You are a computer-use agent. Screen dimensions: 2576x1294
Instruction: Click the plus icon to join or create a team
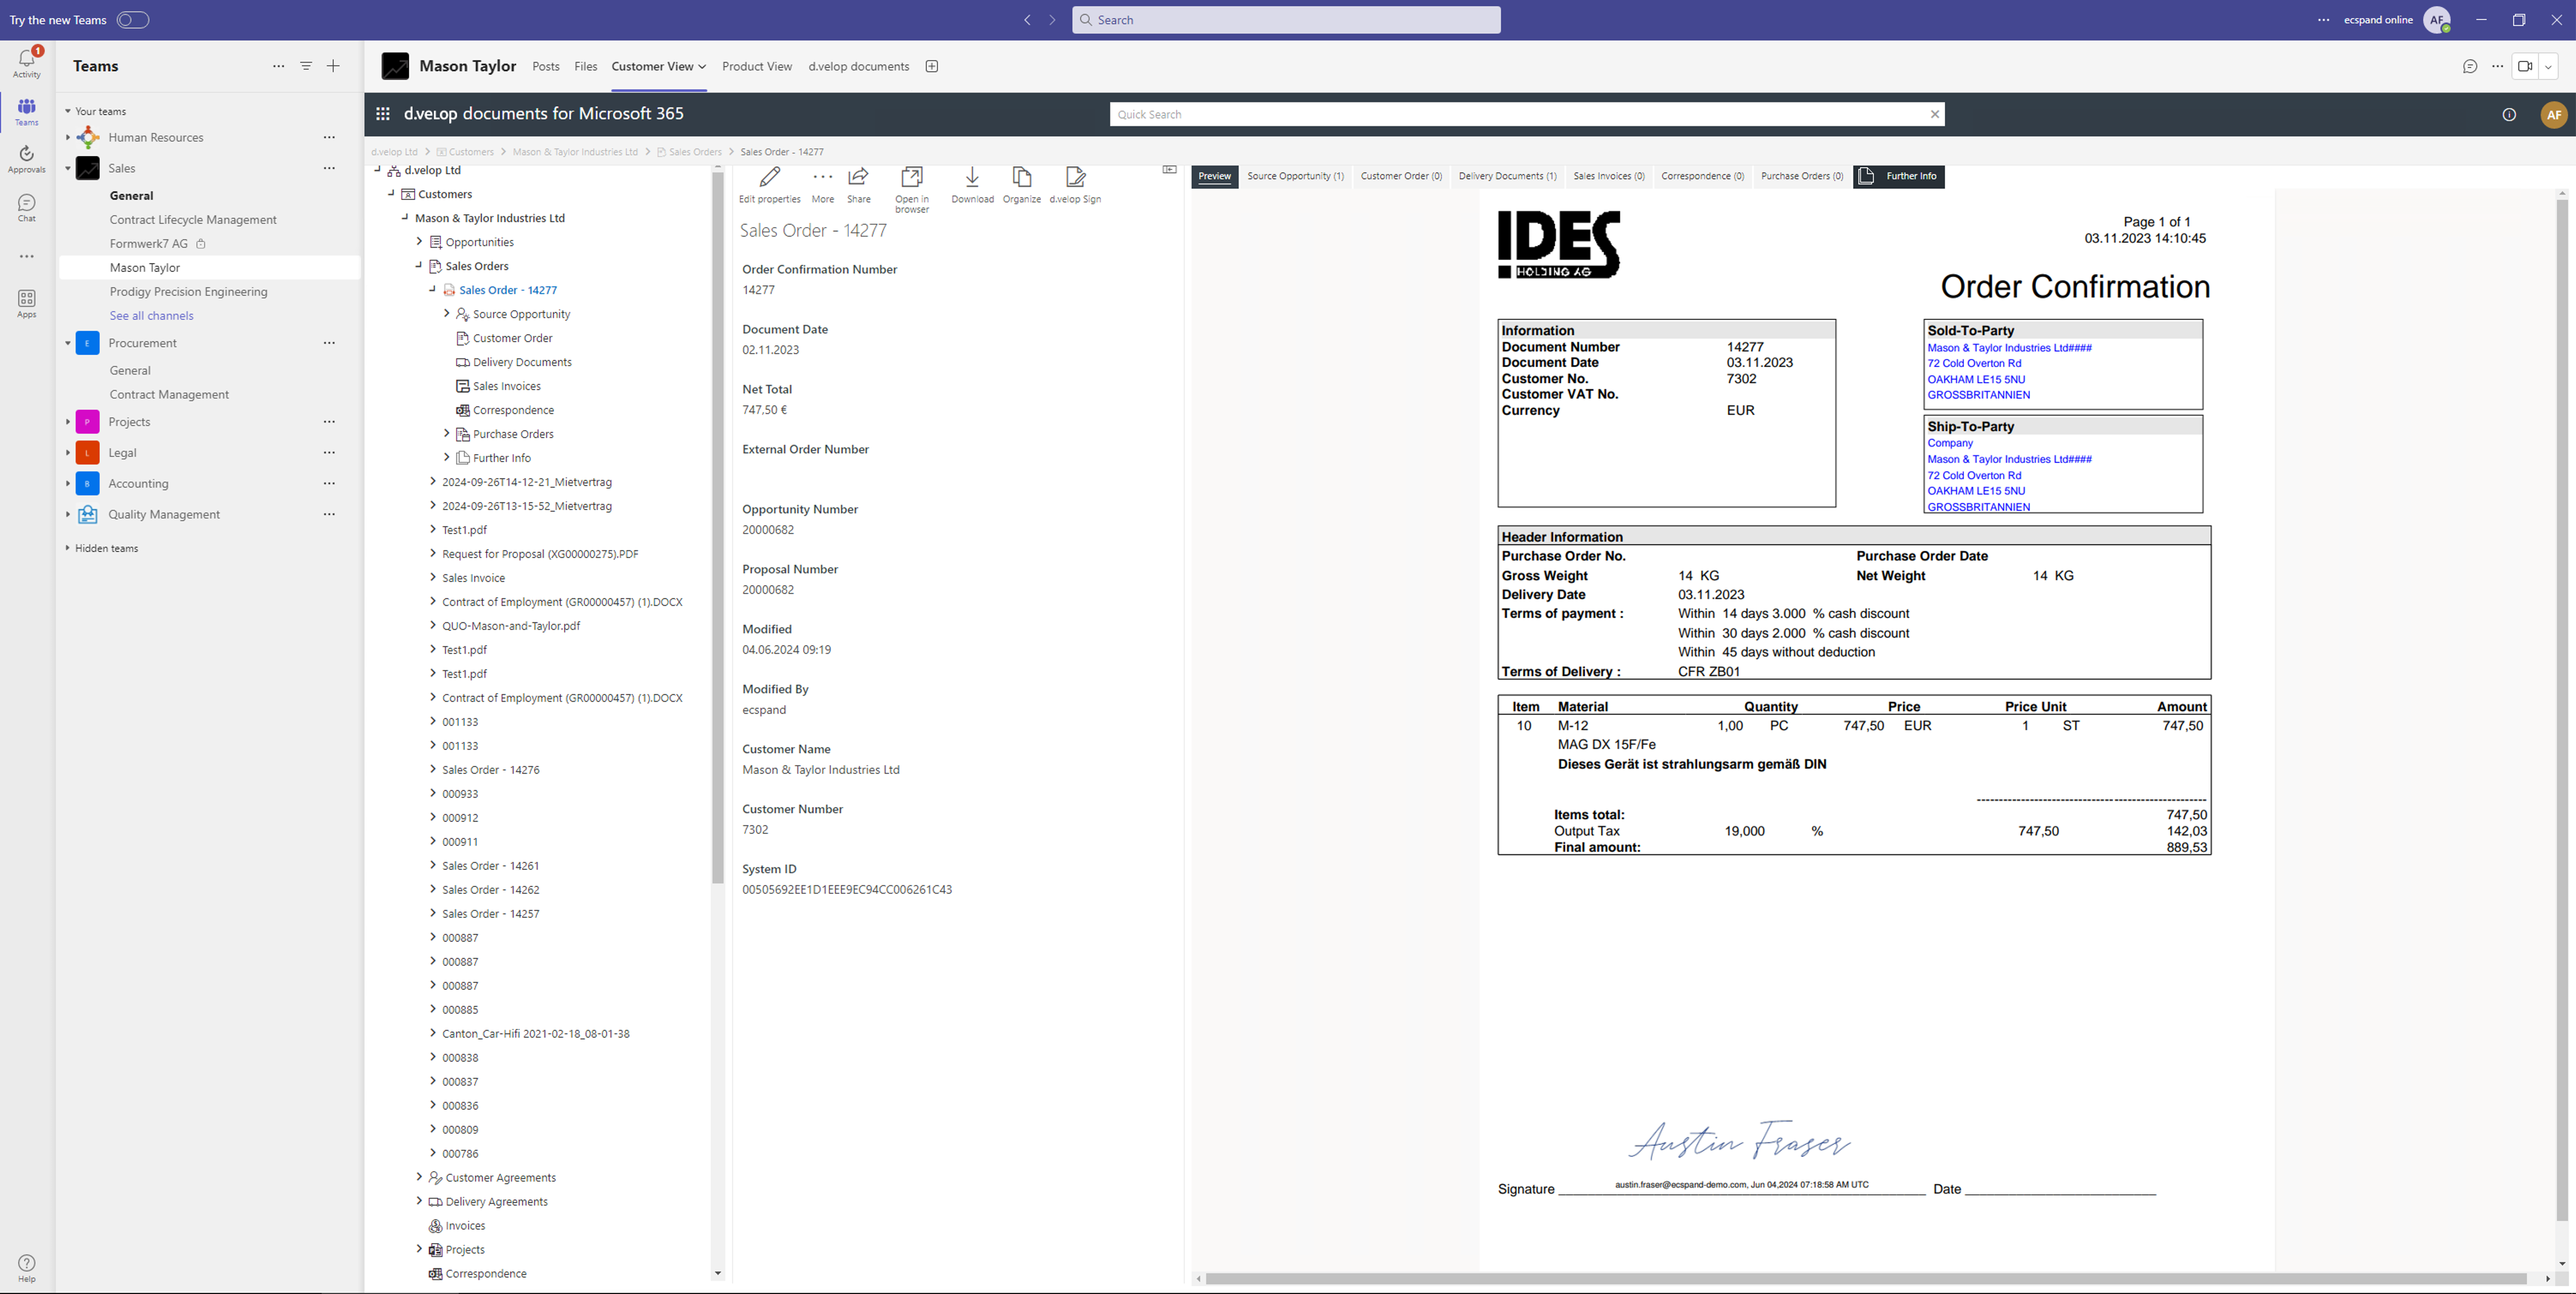334,66
